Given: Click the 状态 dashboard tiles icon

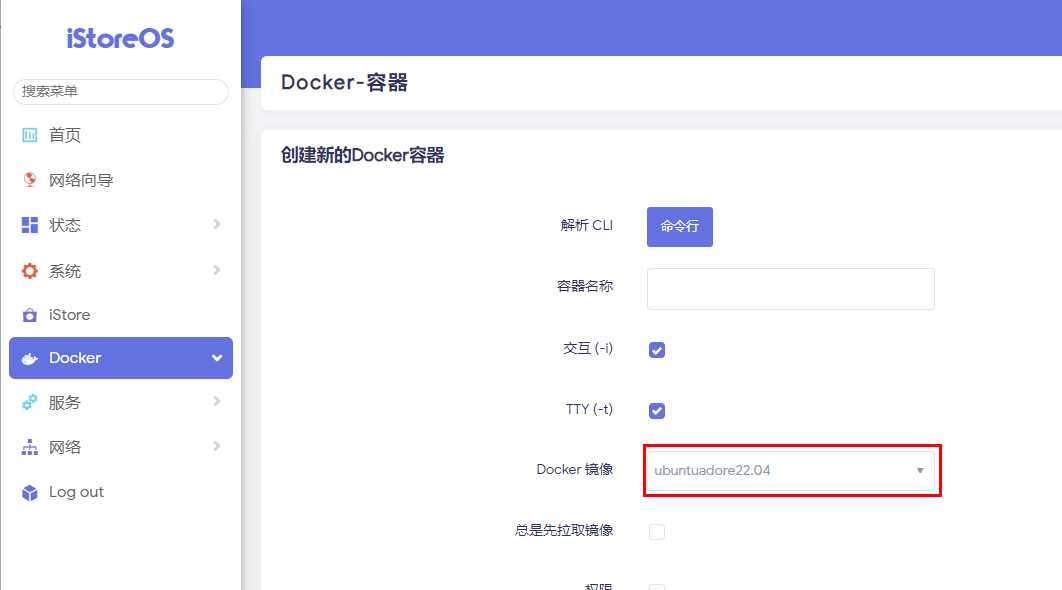Looking at the screenshot, I should 30,225.
